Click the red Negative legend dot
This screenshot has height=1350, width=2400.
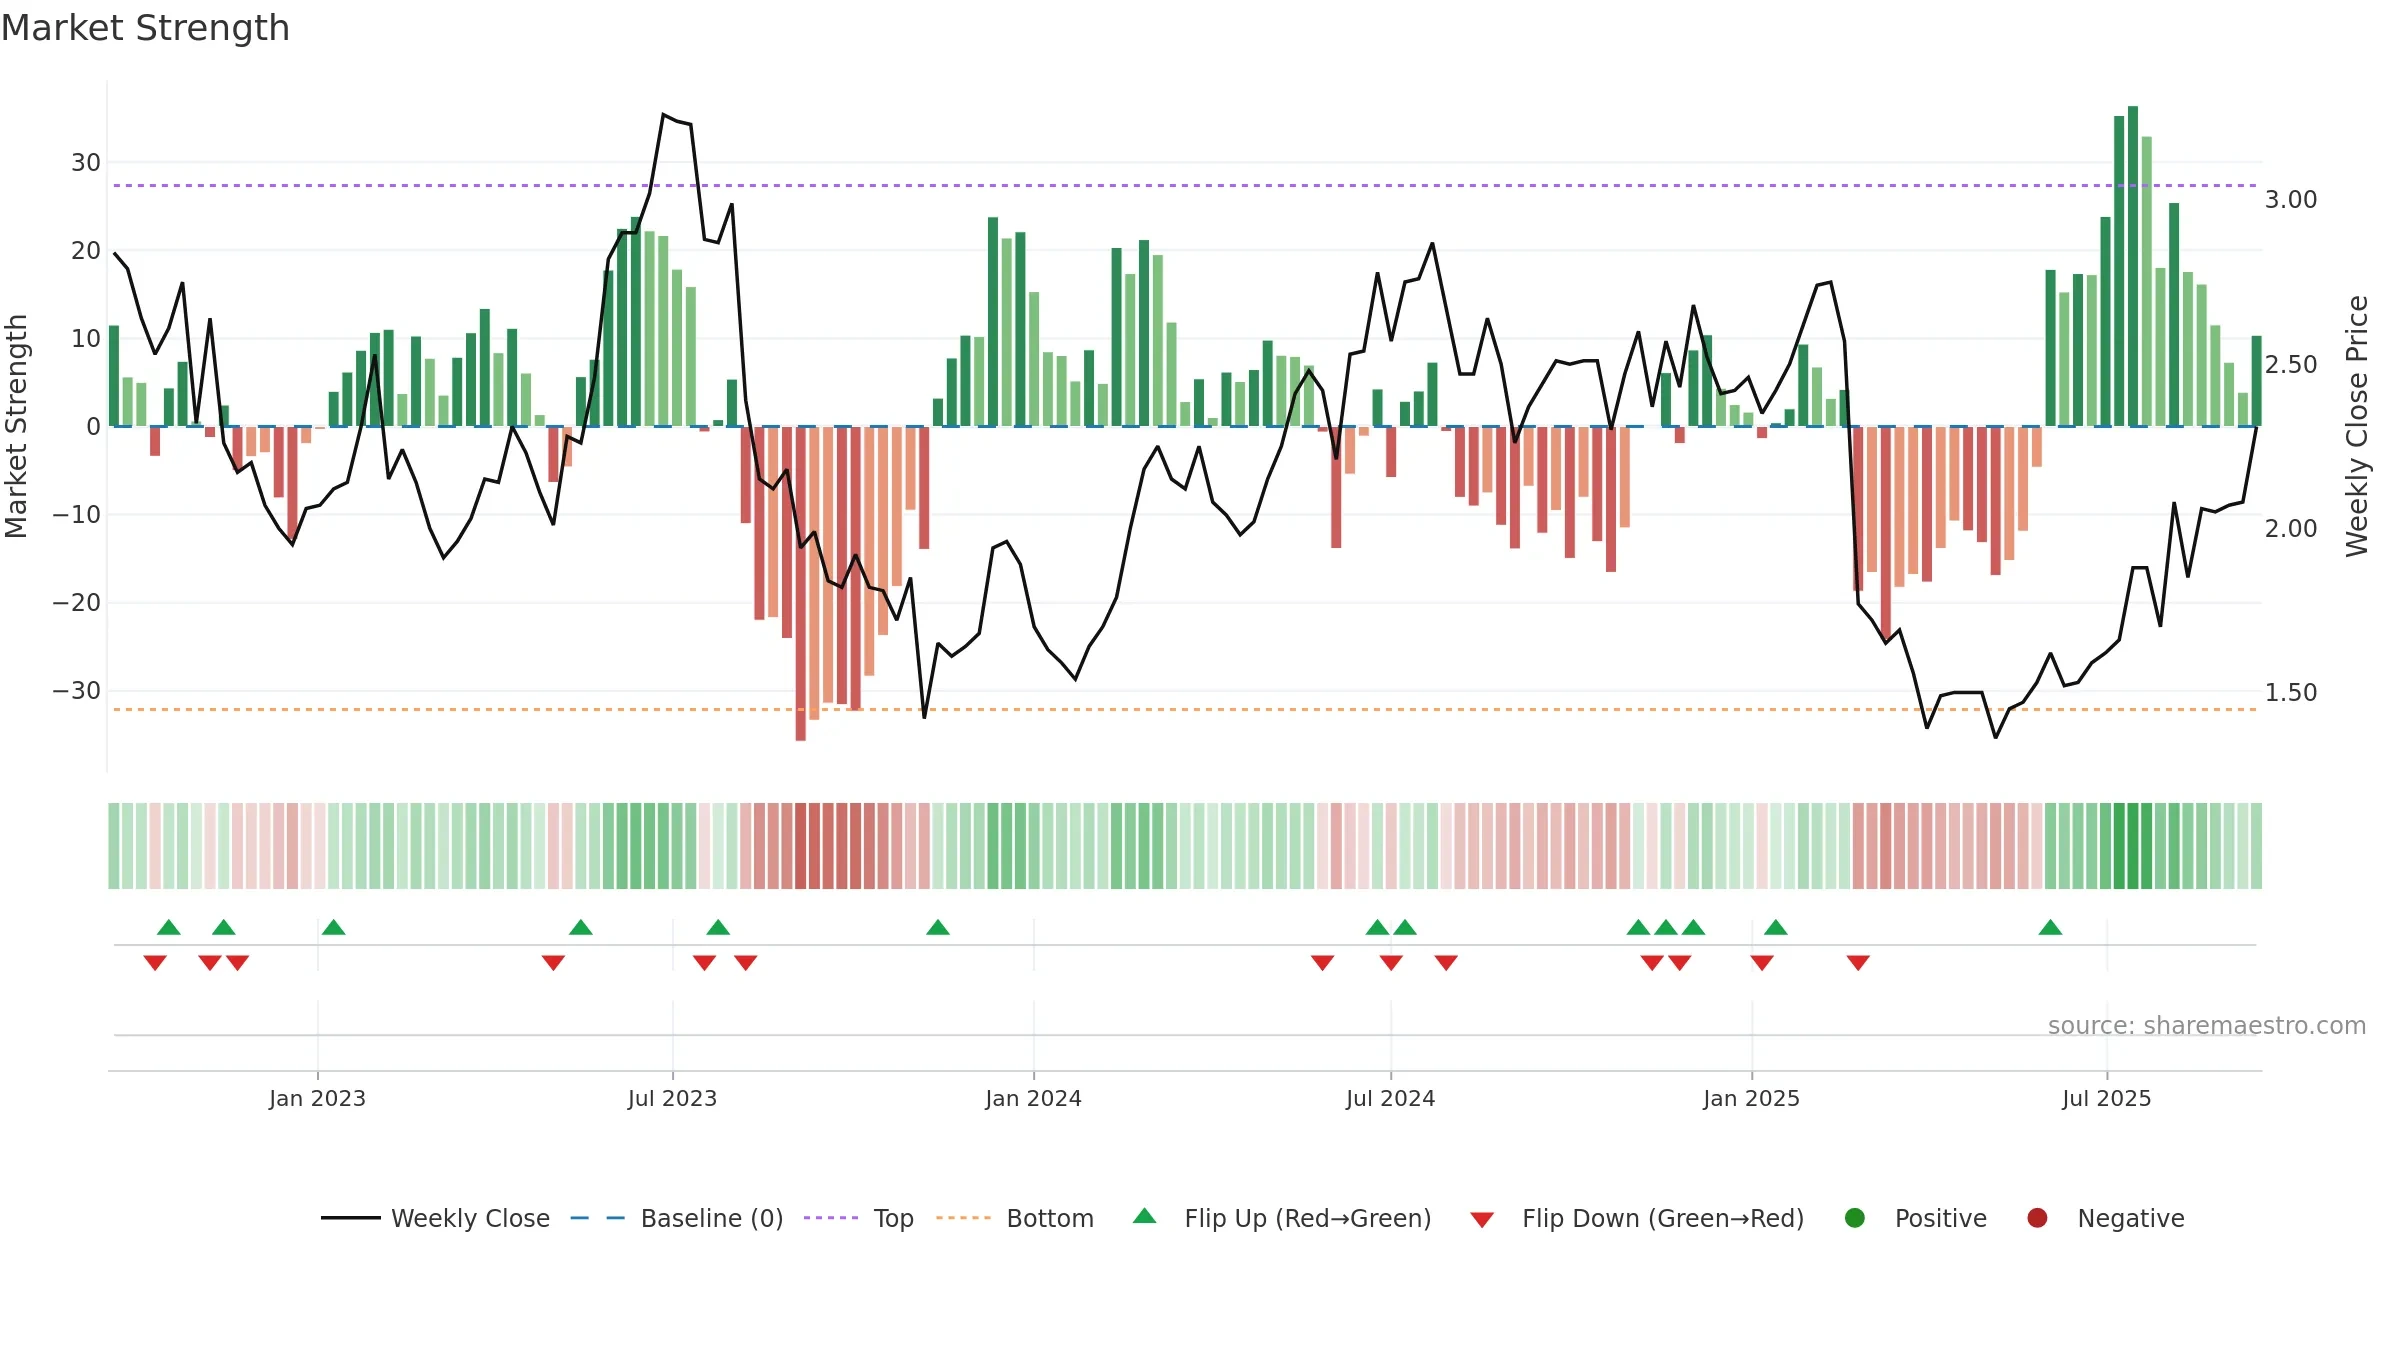pyautogui.click(x=2037, y=1218)
